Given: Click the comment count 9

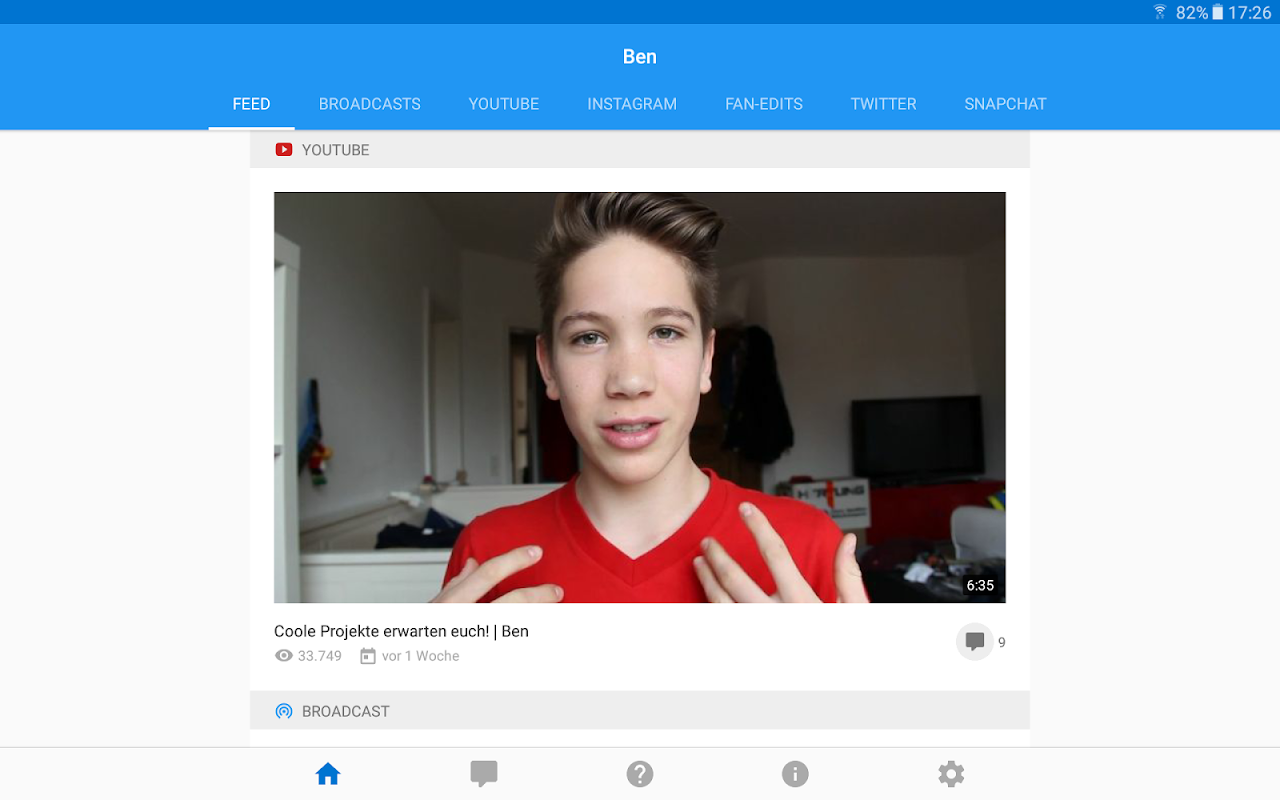Looking at the screenshot, I should pos(1002,643).
